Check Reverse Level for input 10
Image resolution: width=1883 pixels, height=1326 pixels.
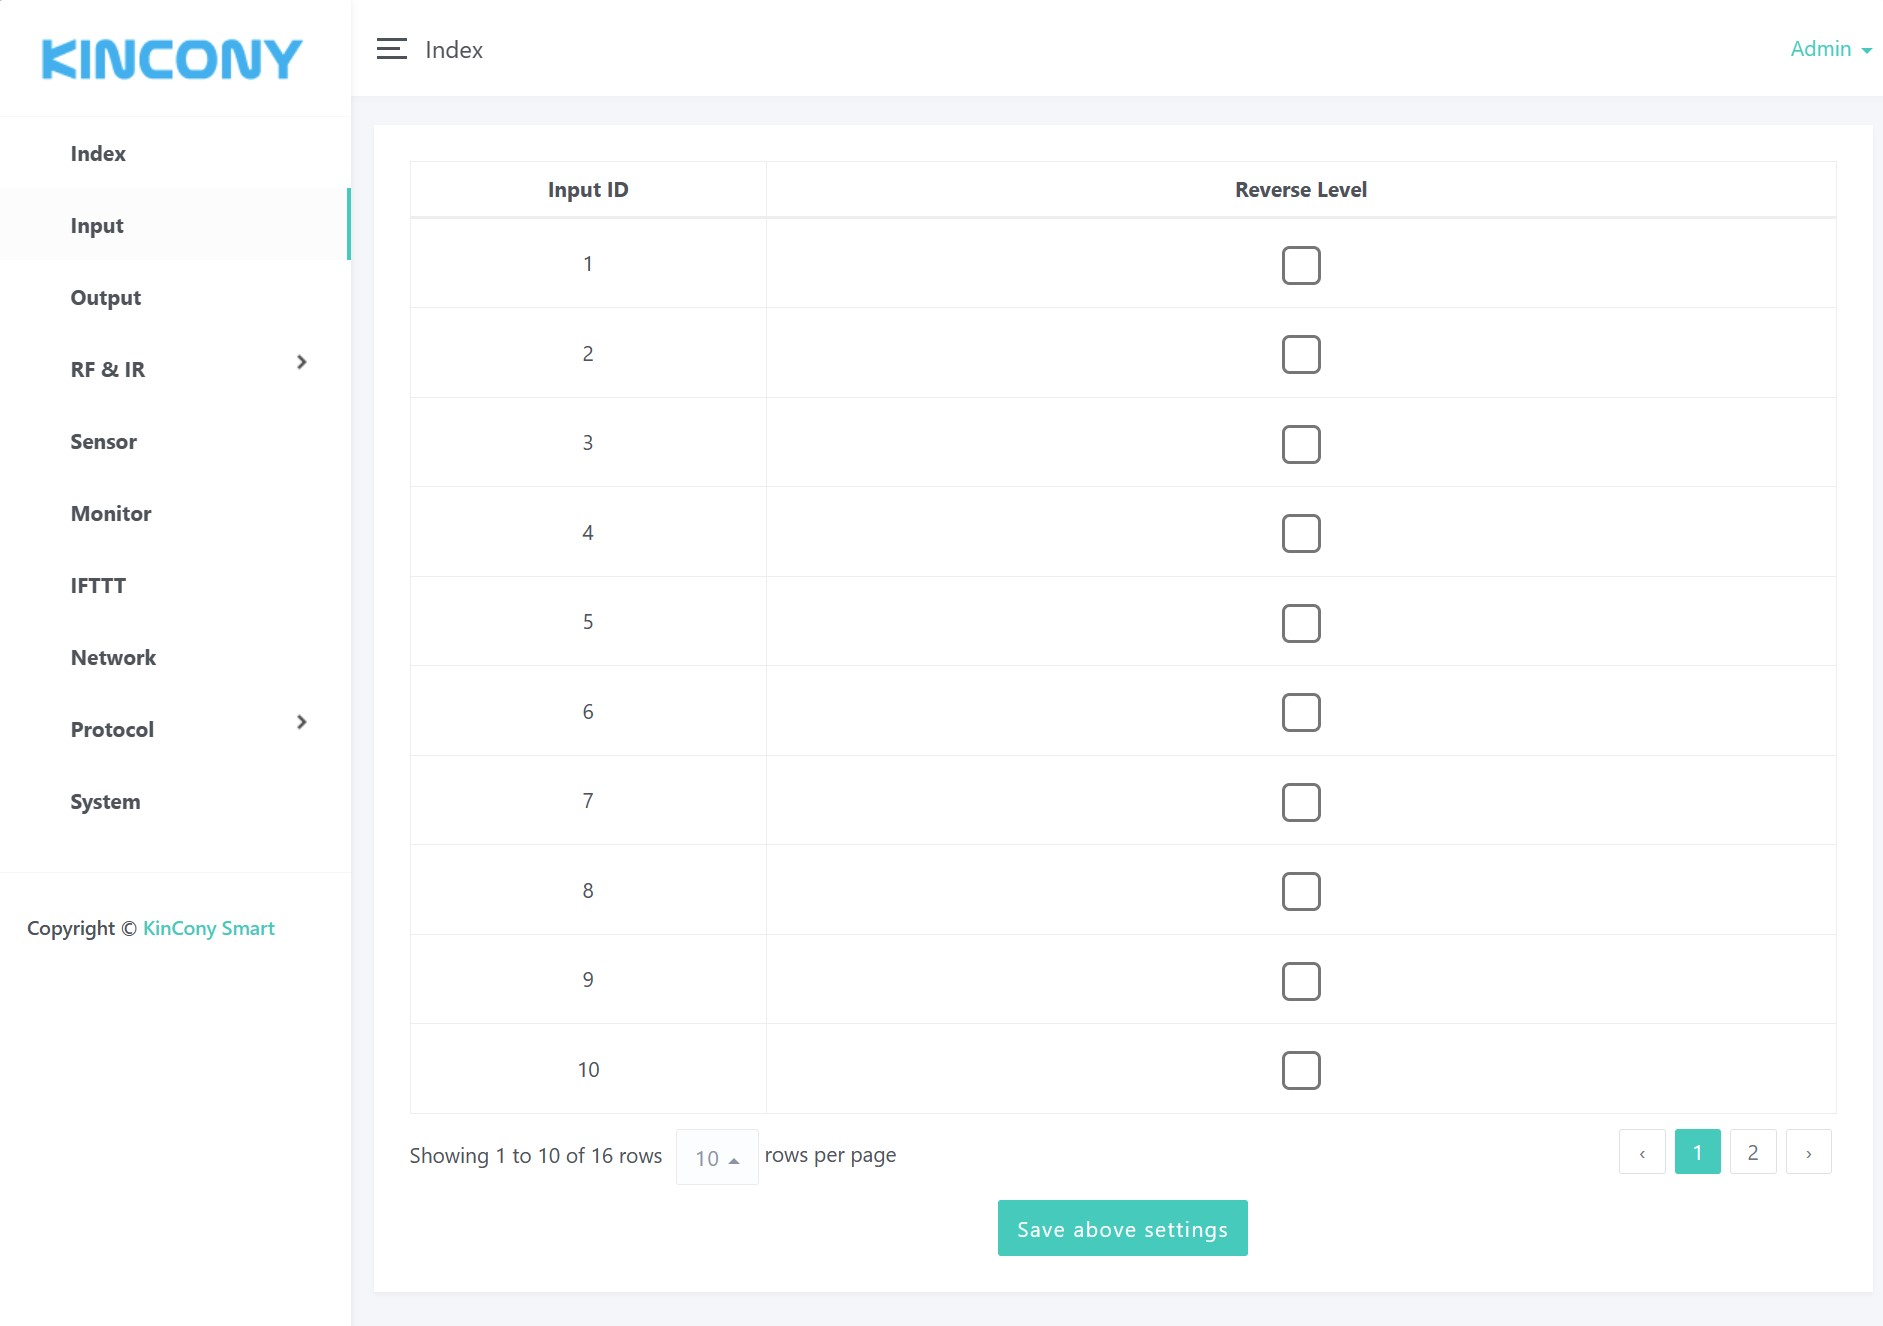[x=1300, y=1070]
